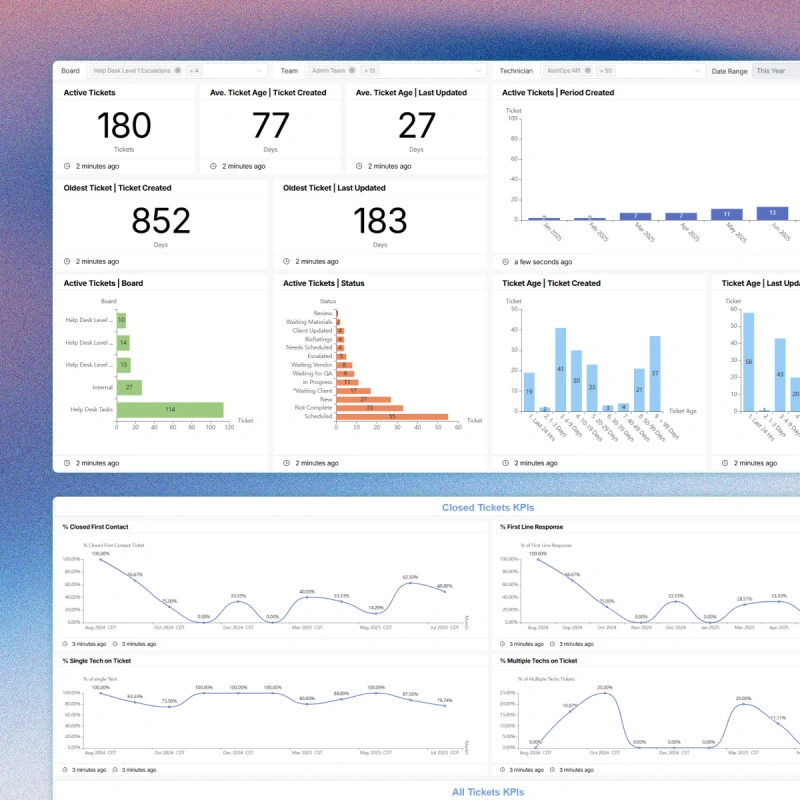Open the Technician filter dropdown
800x800 pixels.
697,71
